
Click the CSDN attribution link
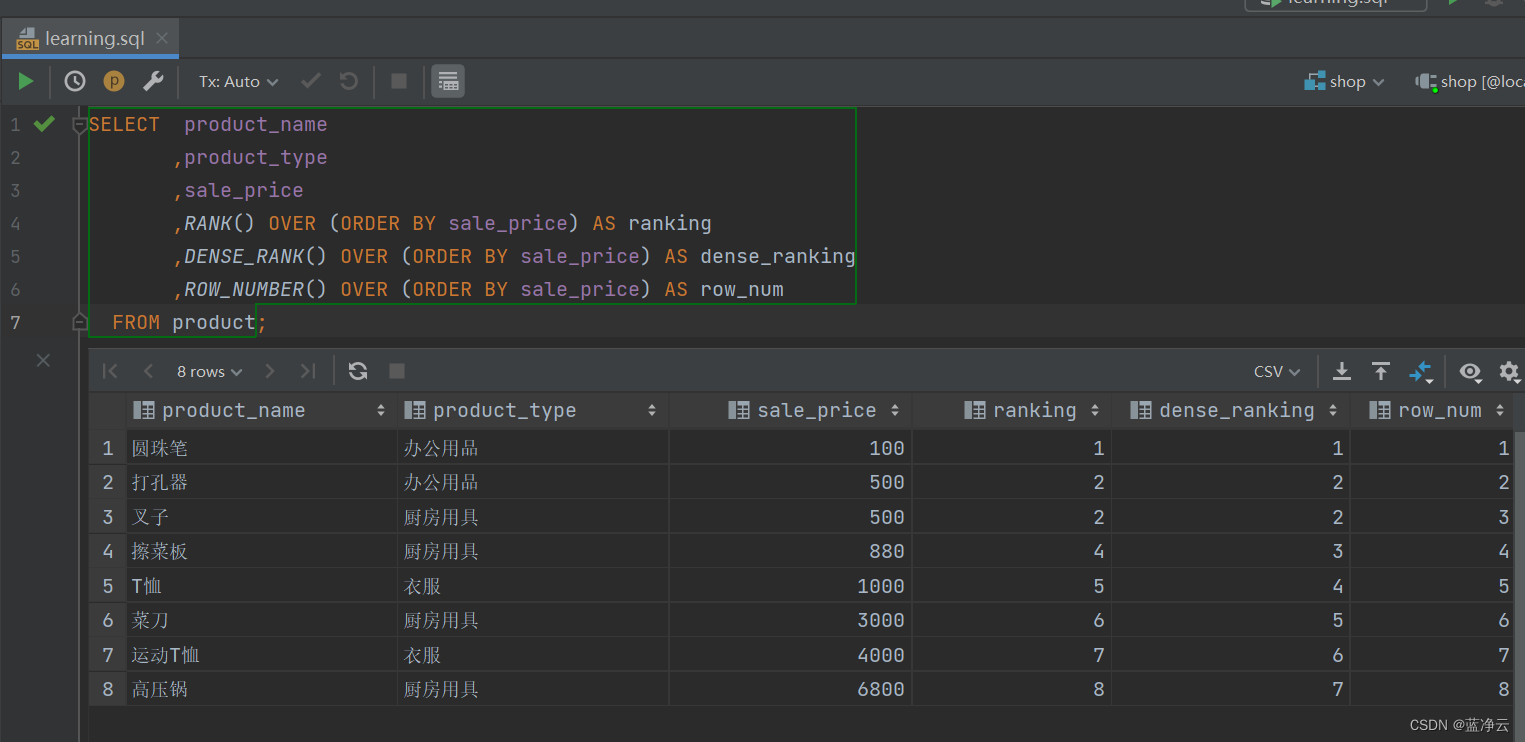point(1458,724)
